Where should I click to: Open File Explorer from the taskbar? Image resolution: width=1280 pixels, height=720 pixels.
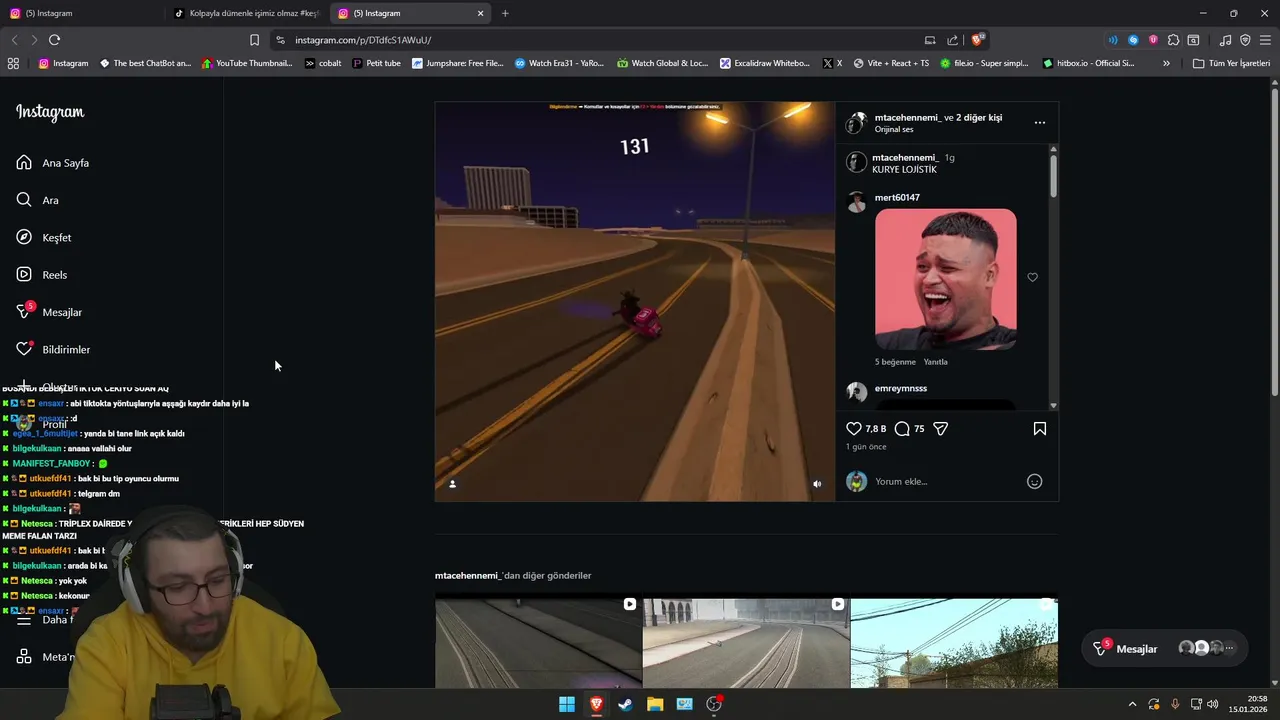655,704
